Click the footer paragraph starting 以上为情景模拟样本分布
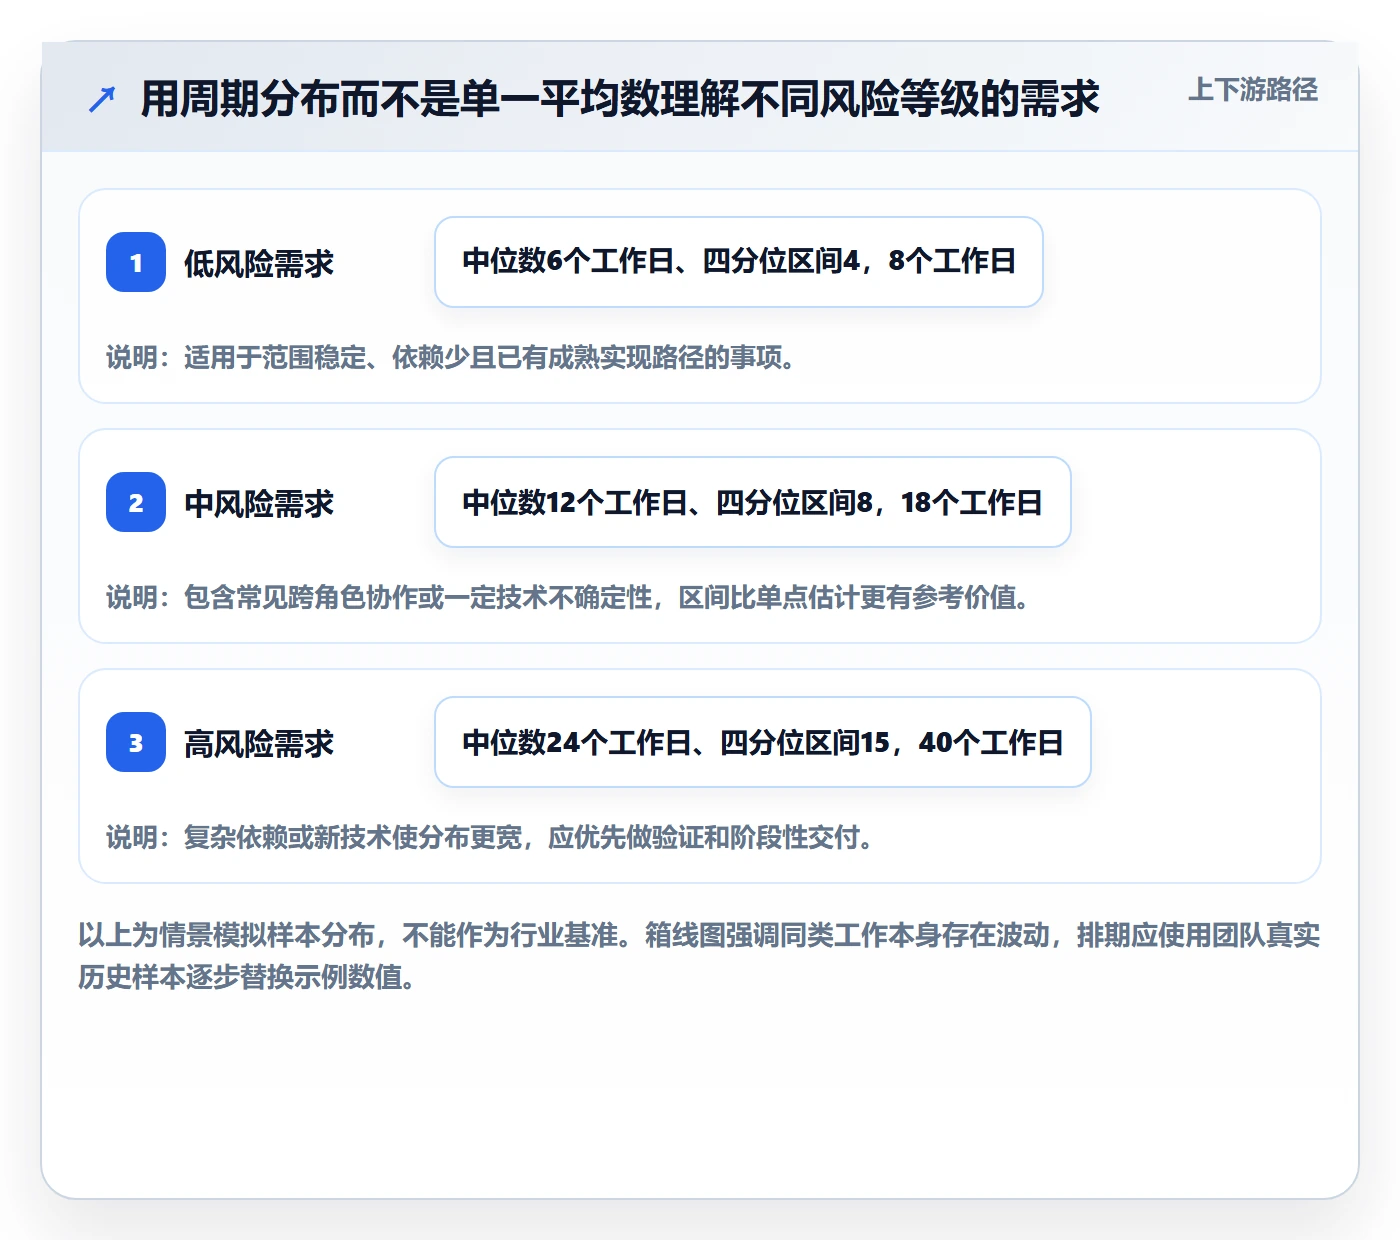This screenshot has height=1240, width=1400. pyautogui.click(x=699, y=956)
